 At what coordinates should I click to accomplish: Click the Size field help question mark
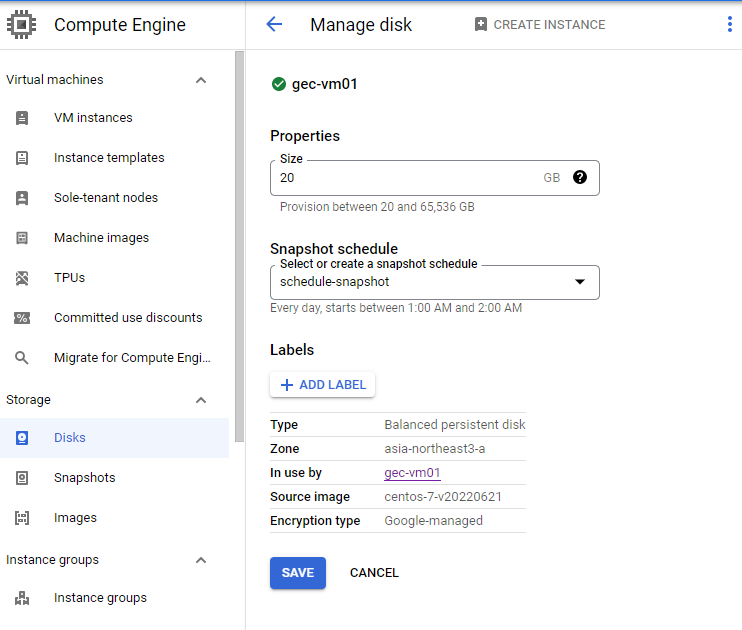coord(580,177)
